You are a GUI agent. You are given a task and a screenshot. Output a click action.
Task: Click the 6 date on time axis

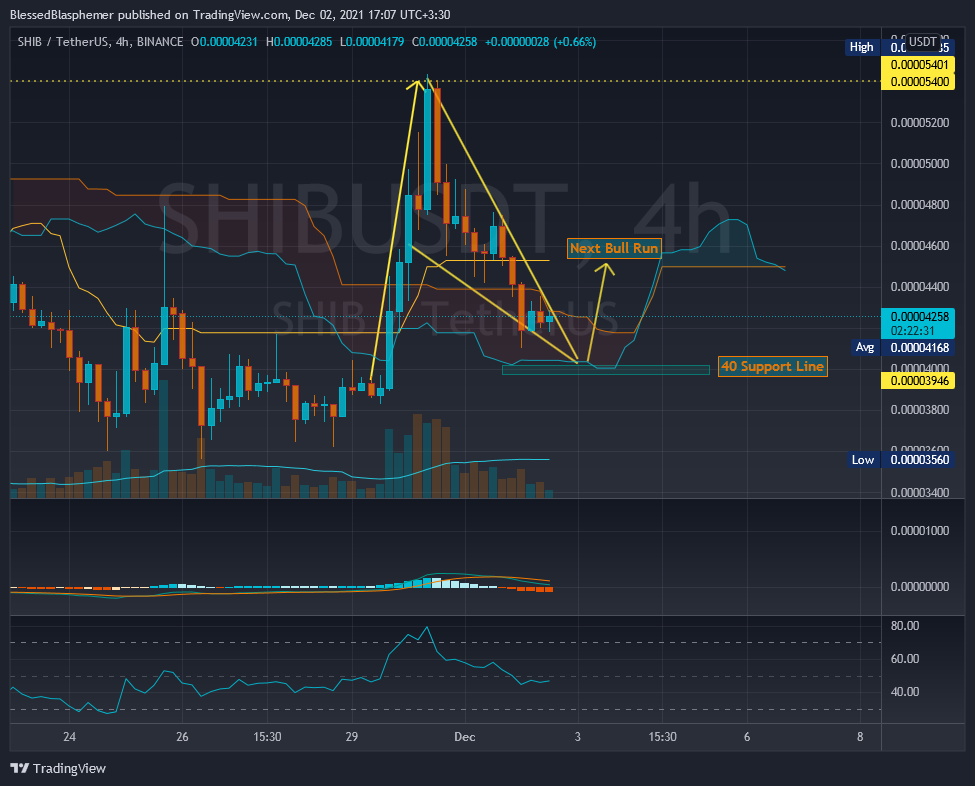coord(747,737)
